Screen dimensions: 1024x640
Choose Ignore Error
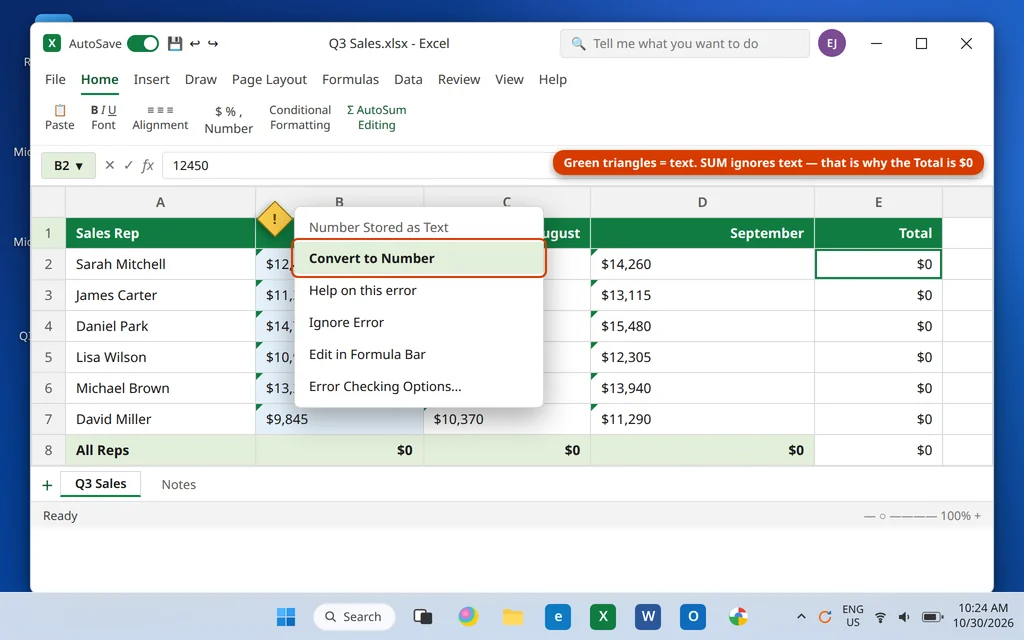click(419, 323)
